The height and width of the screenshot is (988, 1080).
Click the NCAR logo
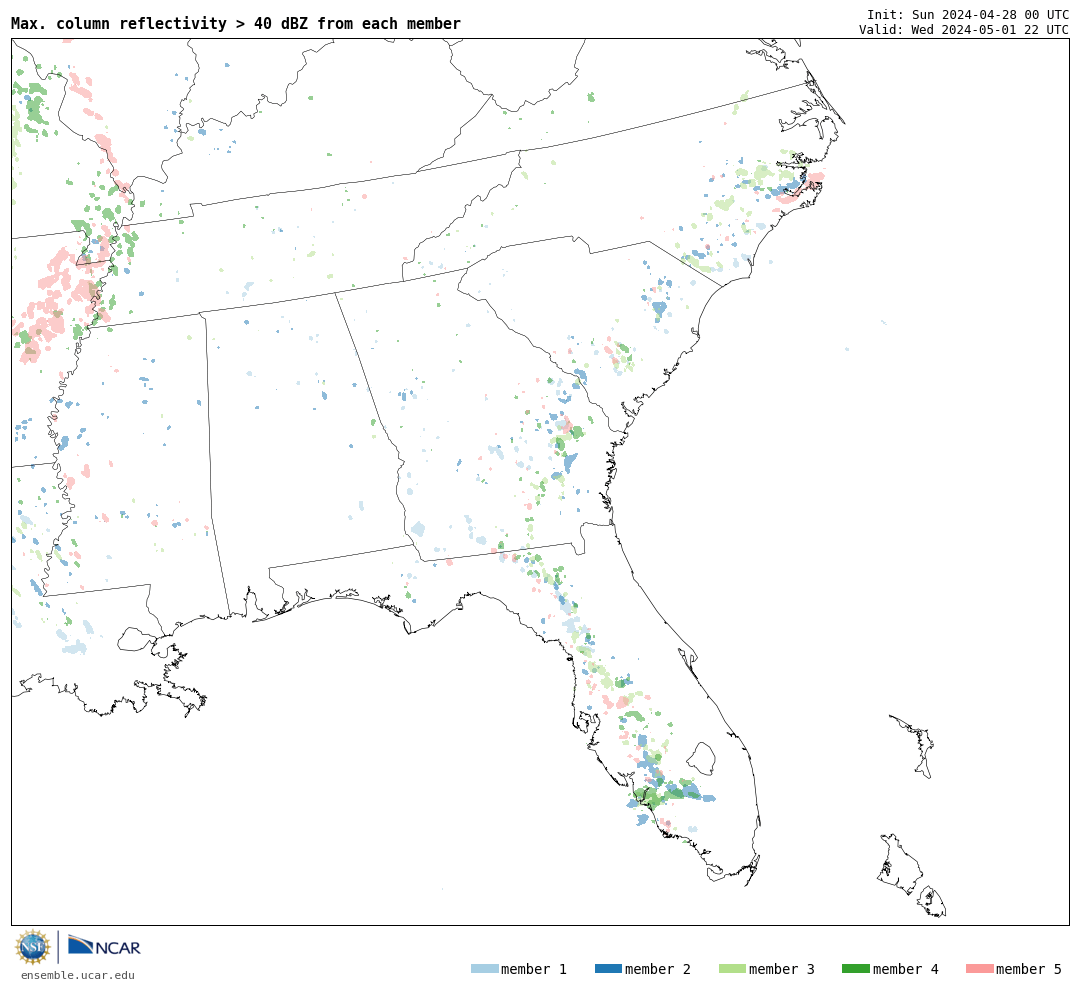point(104,946)
